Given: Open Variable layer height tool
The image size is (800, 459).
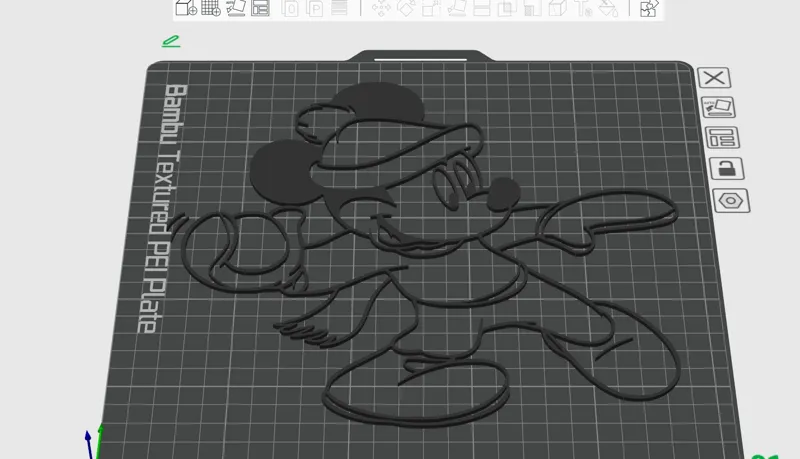Looking at the screenshot, I should coord(339,8).
